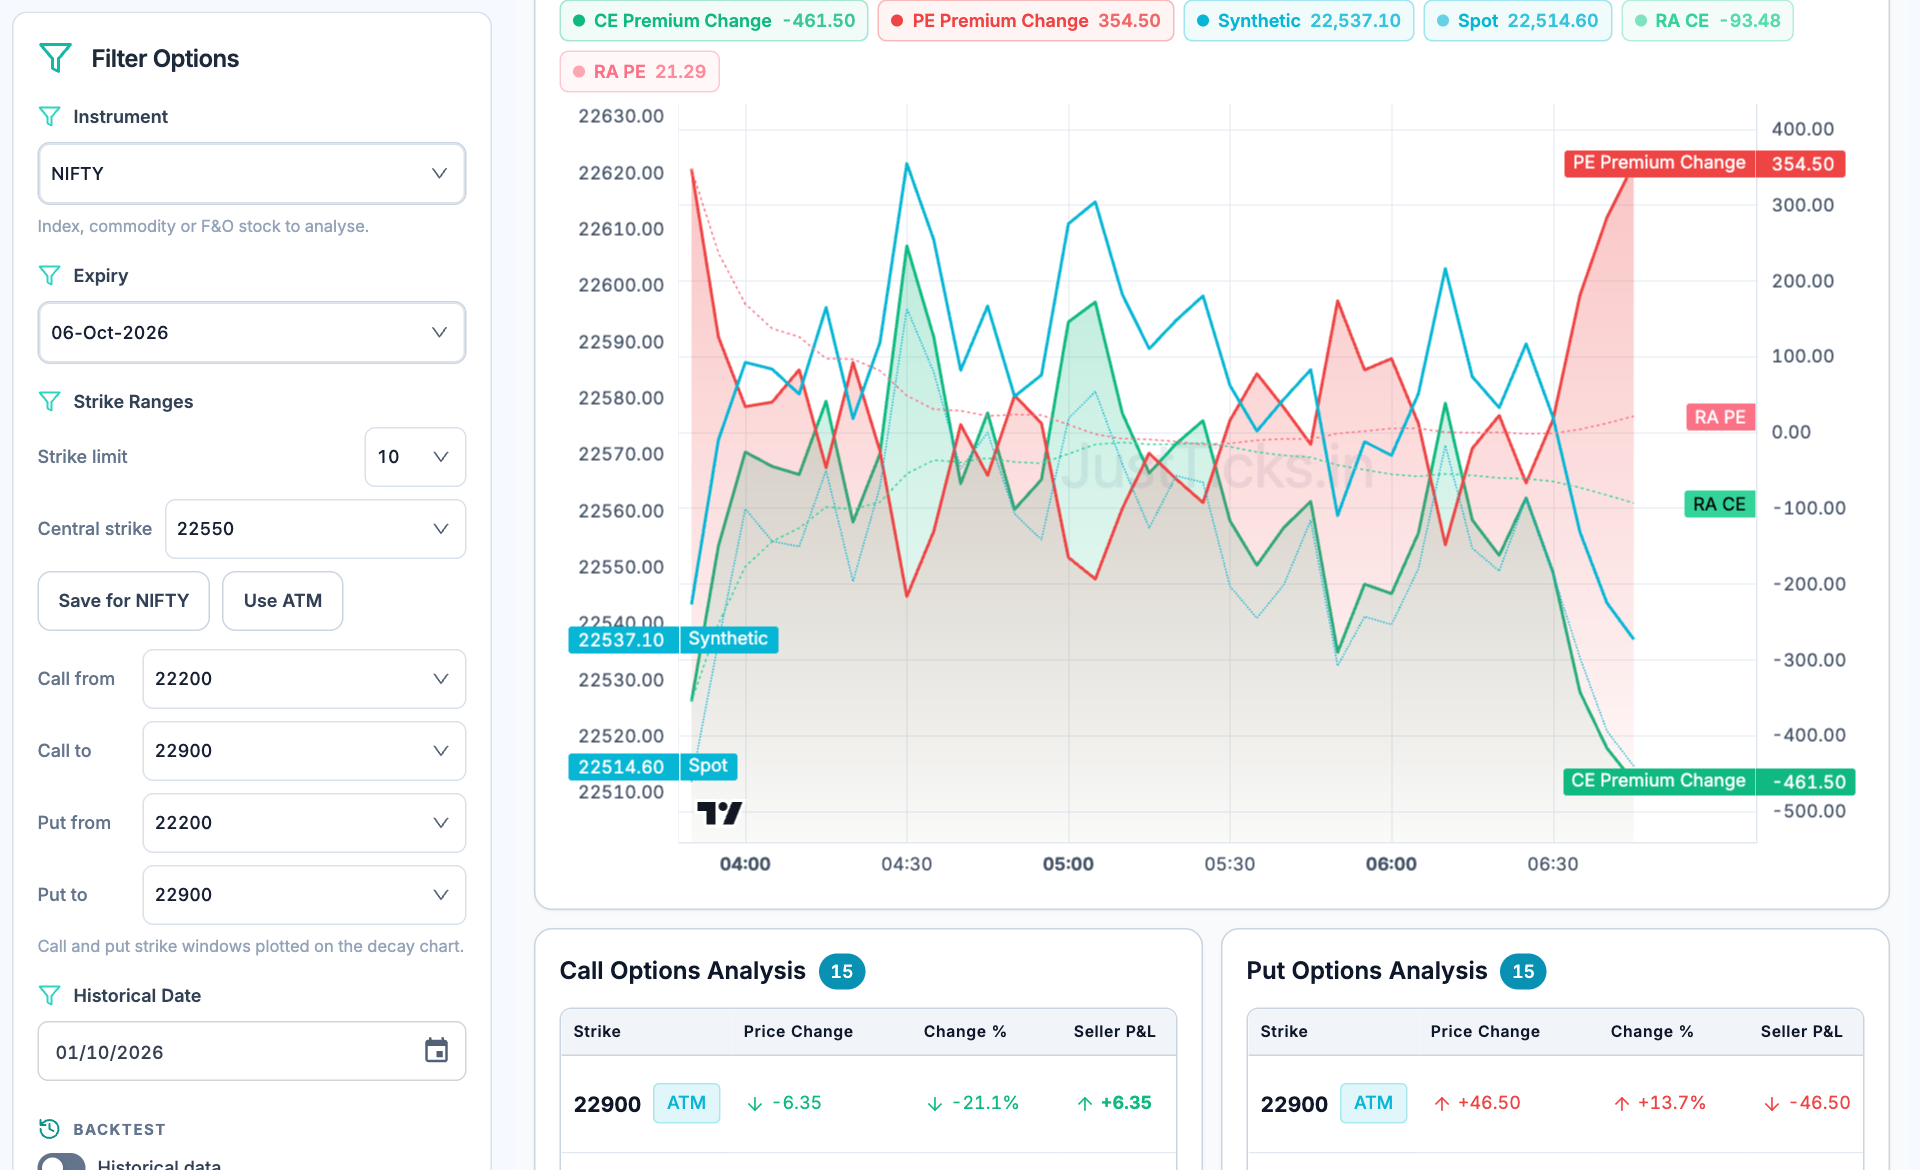
Task: Click the Seller P&L header in Call Options table
Action: pos(1115,1031)
